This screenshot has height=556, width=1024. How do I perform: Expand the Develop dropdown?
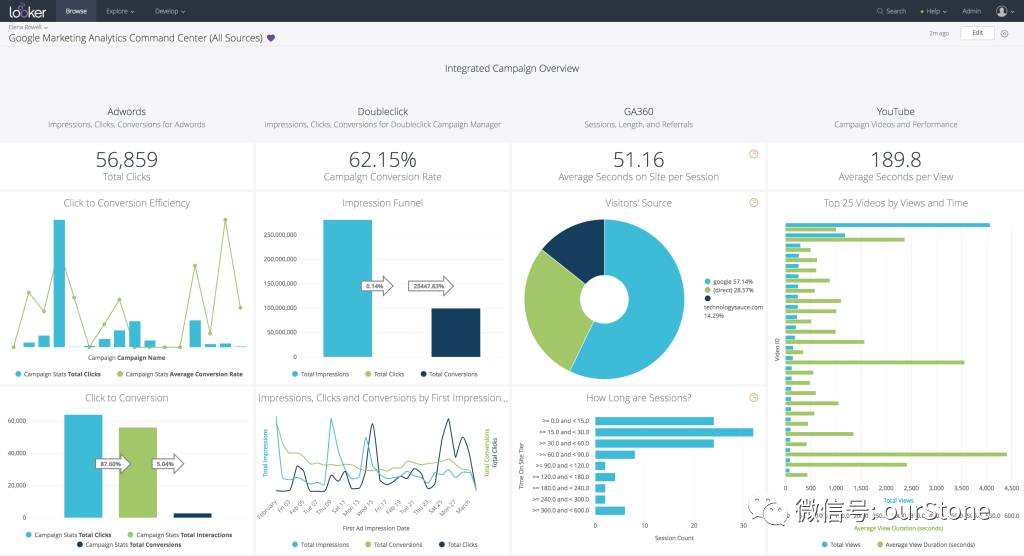click(x=170, y=11)
